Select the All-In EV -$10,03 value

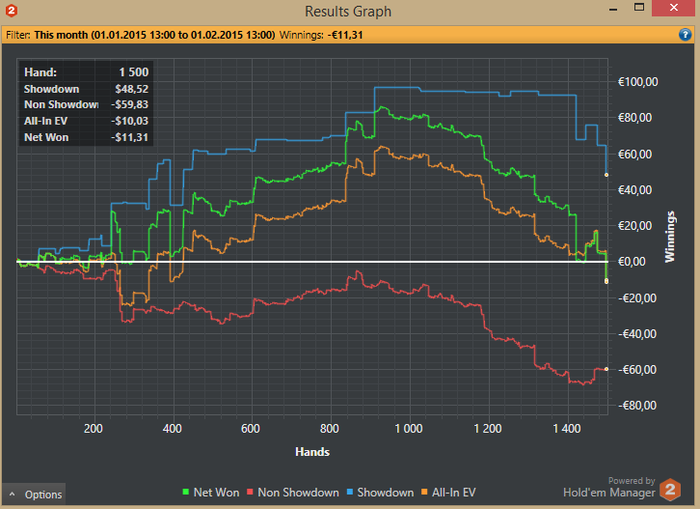tap(129, 121)
